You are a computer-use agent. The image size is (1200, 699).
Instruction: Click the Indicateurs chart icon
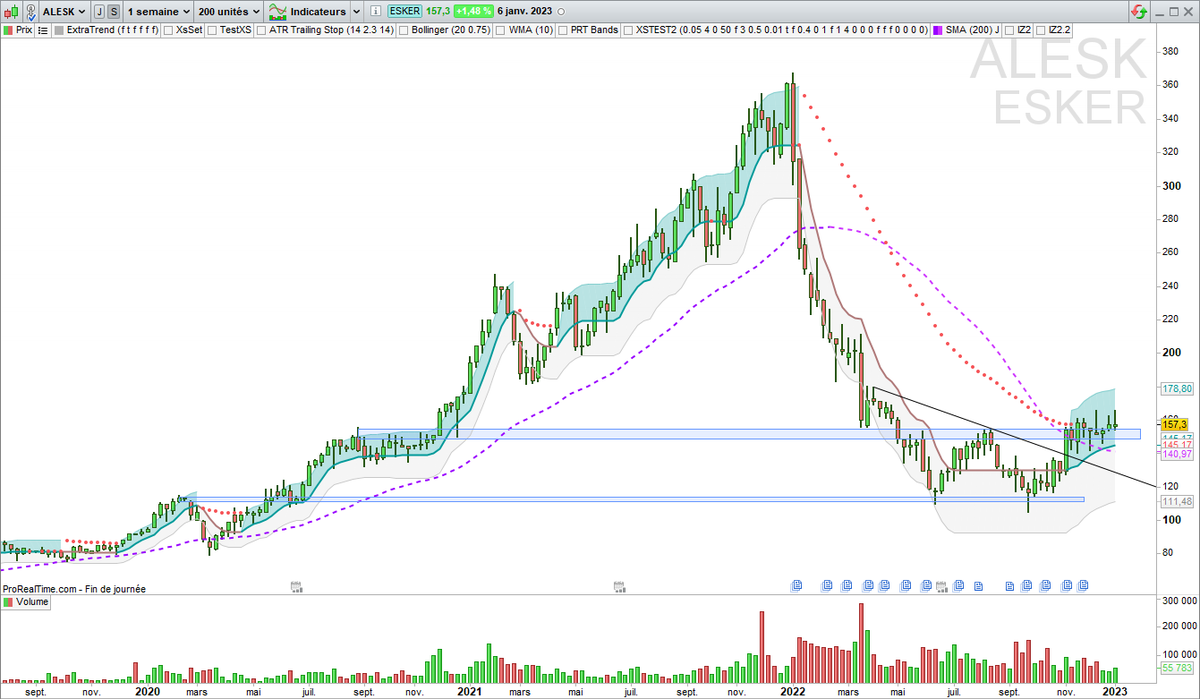(278, 12)
